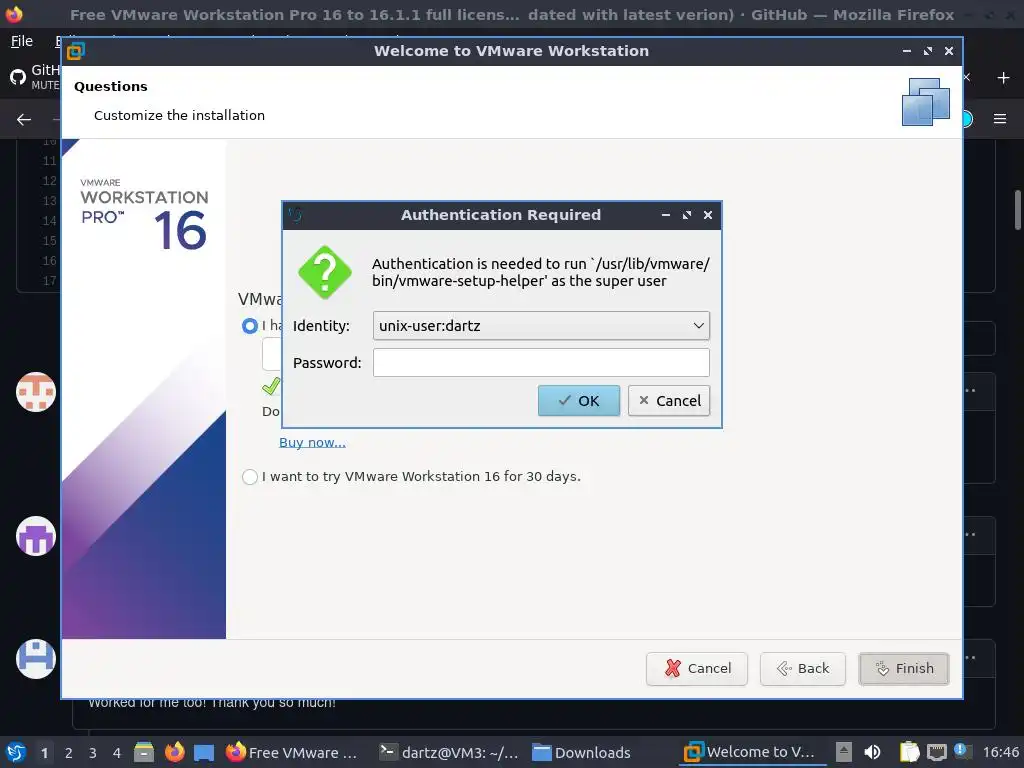Click the green question mark authentication icon
Image resolution: width=1024 pixels, height=768 pixels.
(325, 272)
